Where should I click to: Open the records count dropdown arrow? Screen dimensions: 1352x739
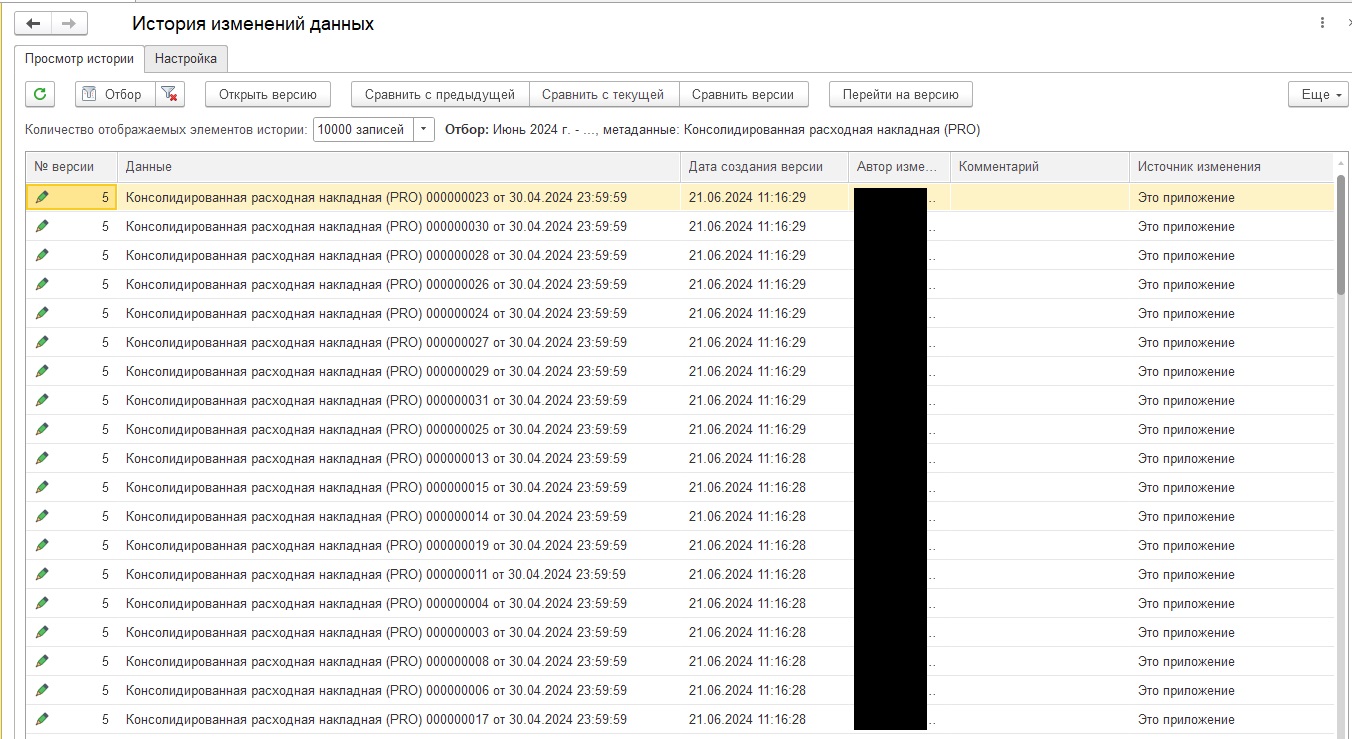423,130
